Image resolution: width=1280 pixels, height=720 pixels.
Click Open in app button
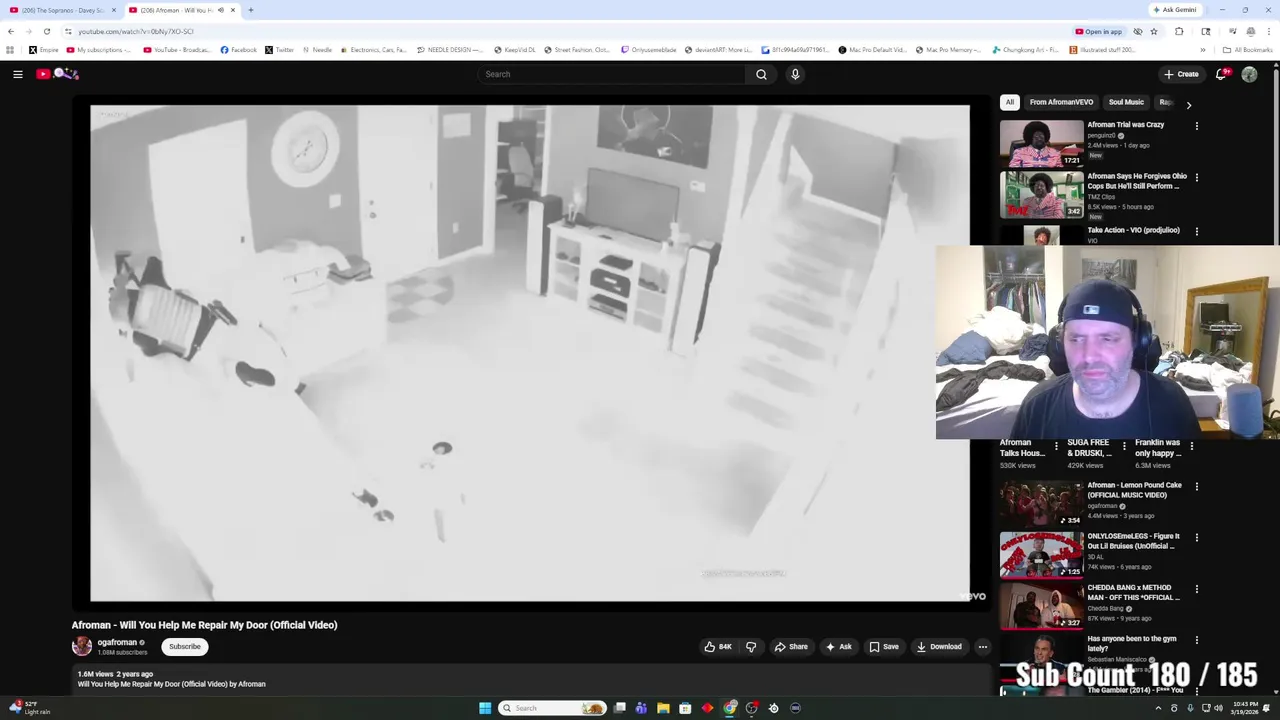tap(1098, 31)
